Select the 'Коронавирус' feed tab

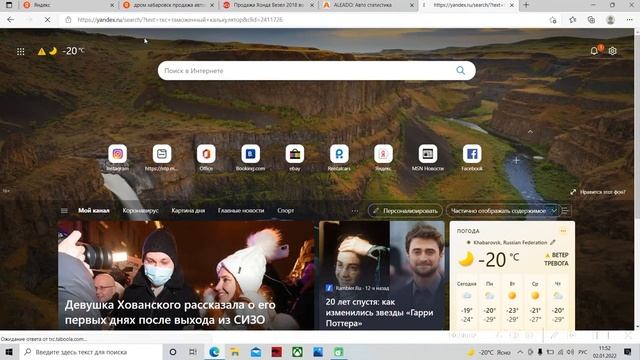click(x=140, y=211)
